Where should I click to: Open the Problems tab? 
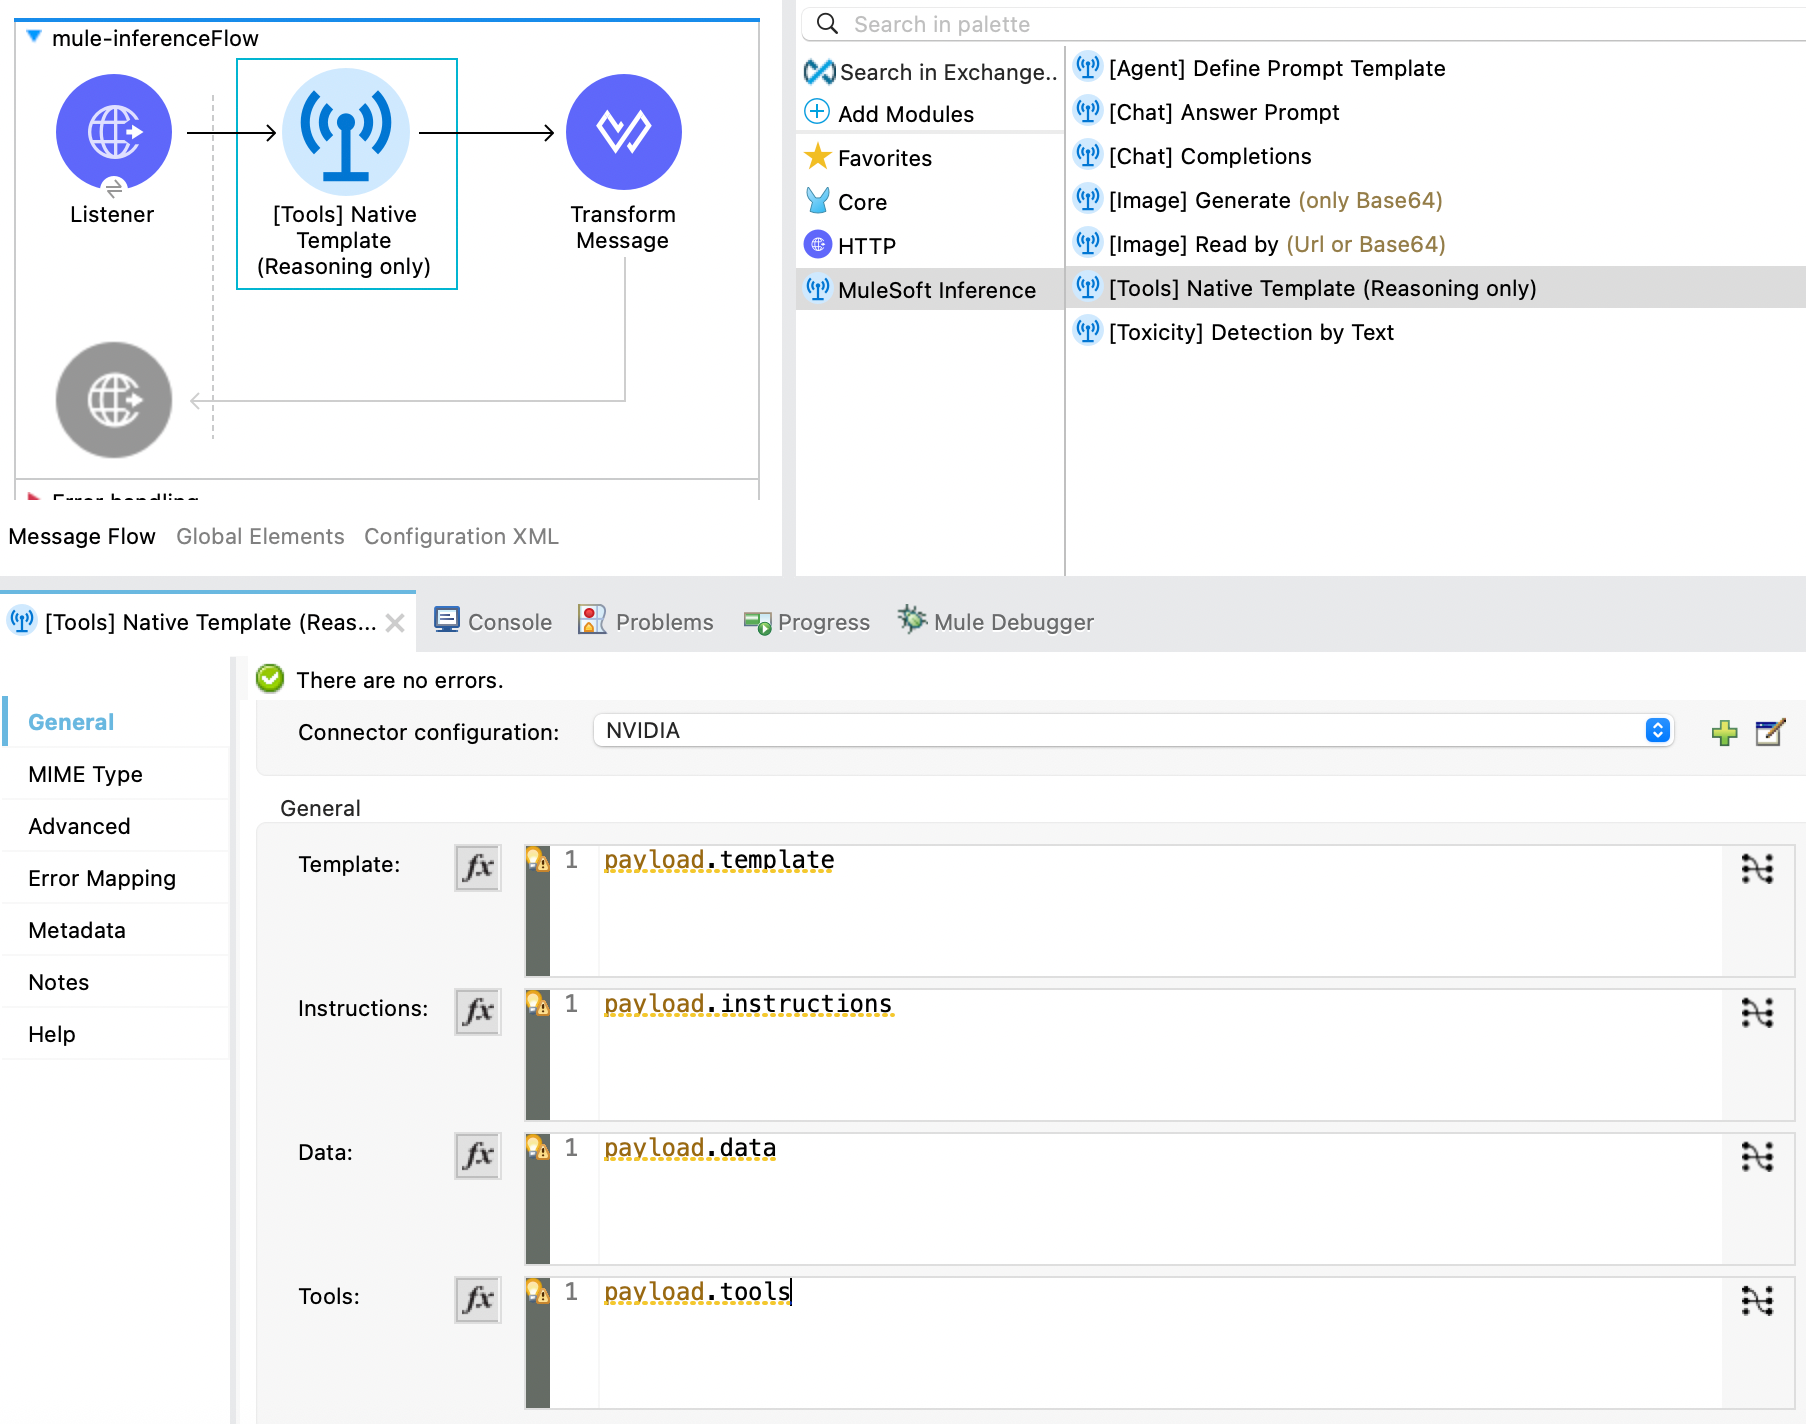tap(646, 622)
